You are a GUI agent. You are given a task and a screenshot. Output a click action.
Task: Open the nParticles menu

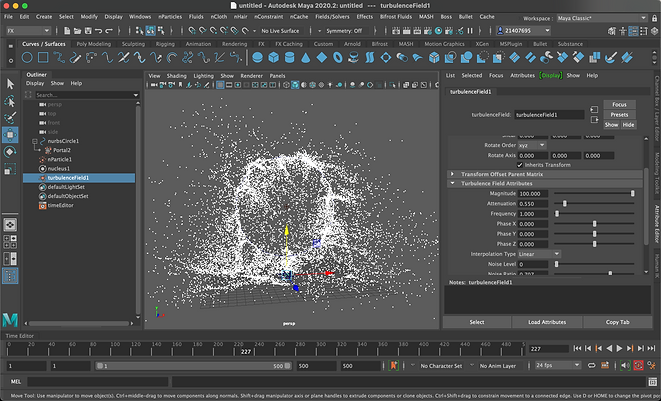pyautogui.click(x=170, y=17)
